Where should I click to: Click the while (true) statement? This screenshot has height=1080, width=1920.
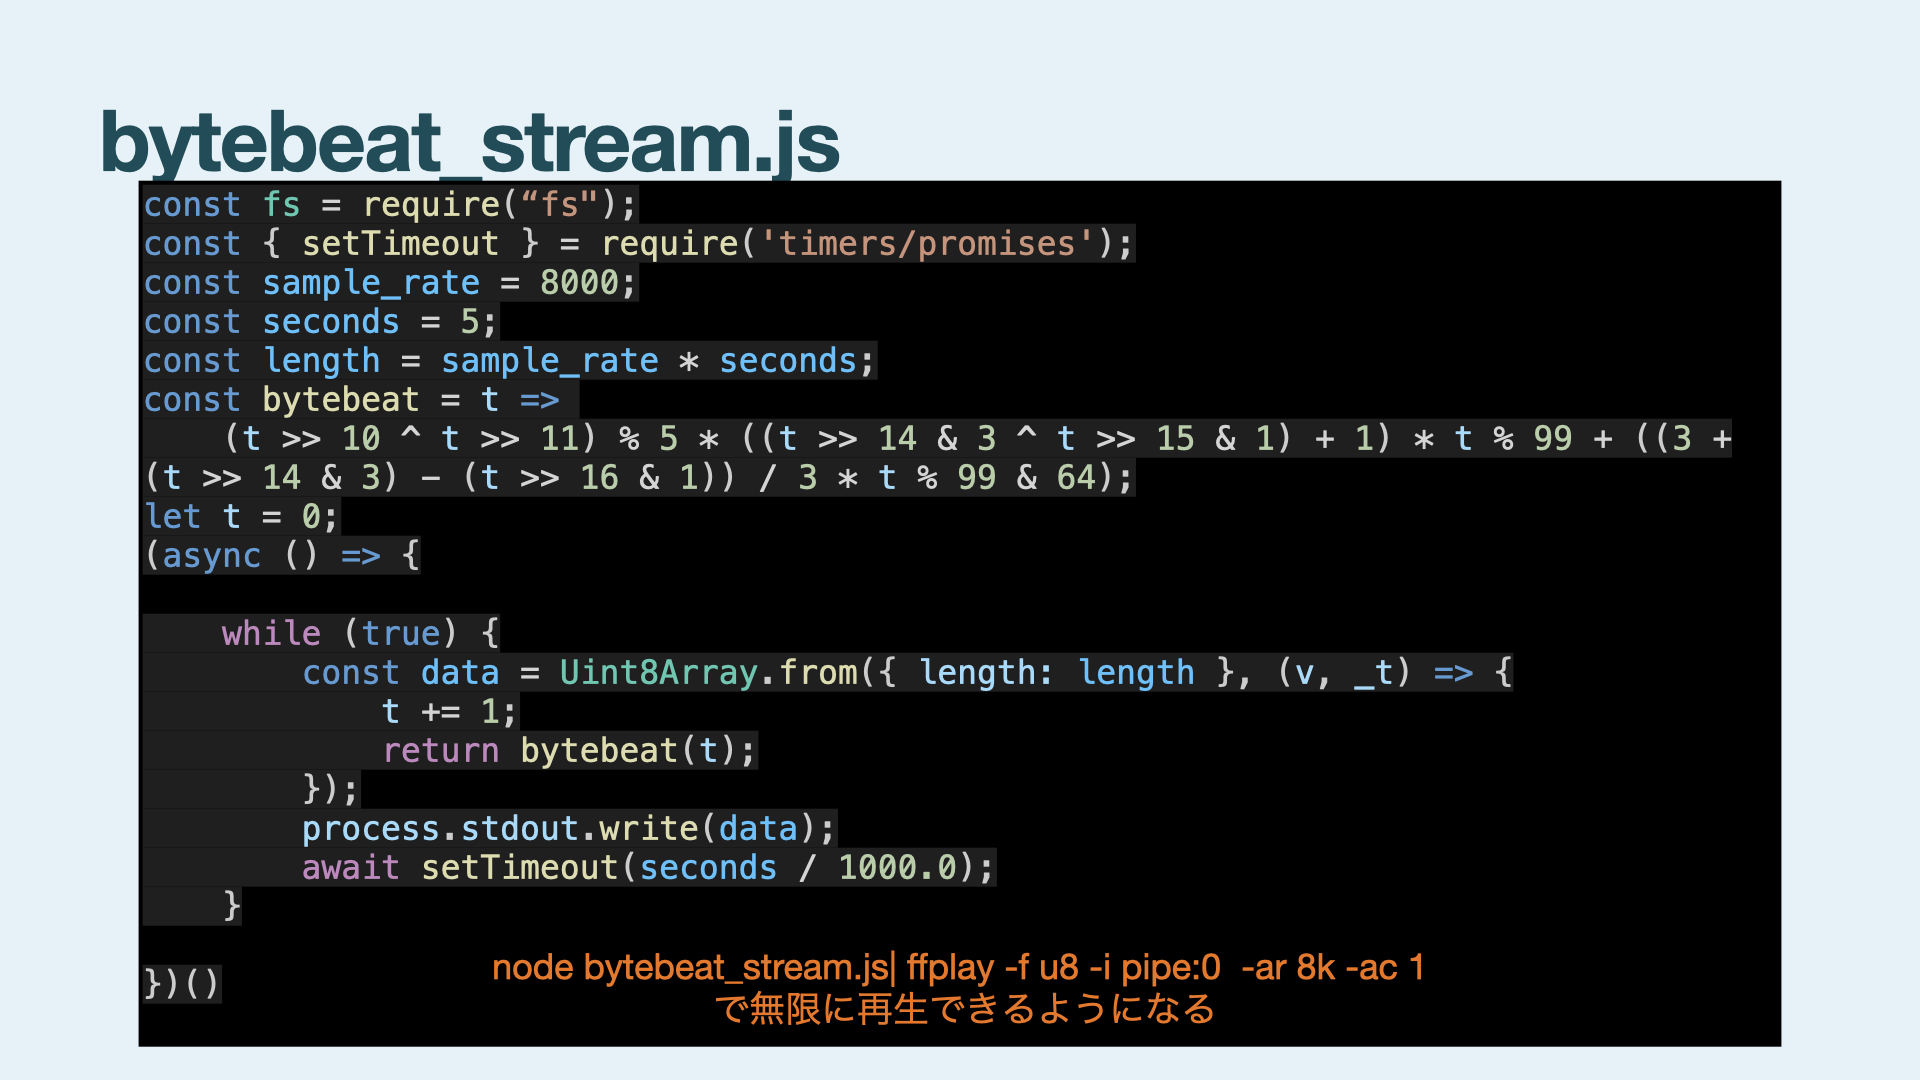tap(360, 634)
